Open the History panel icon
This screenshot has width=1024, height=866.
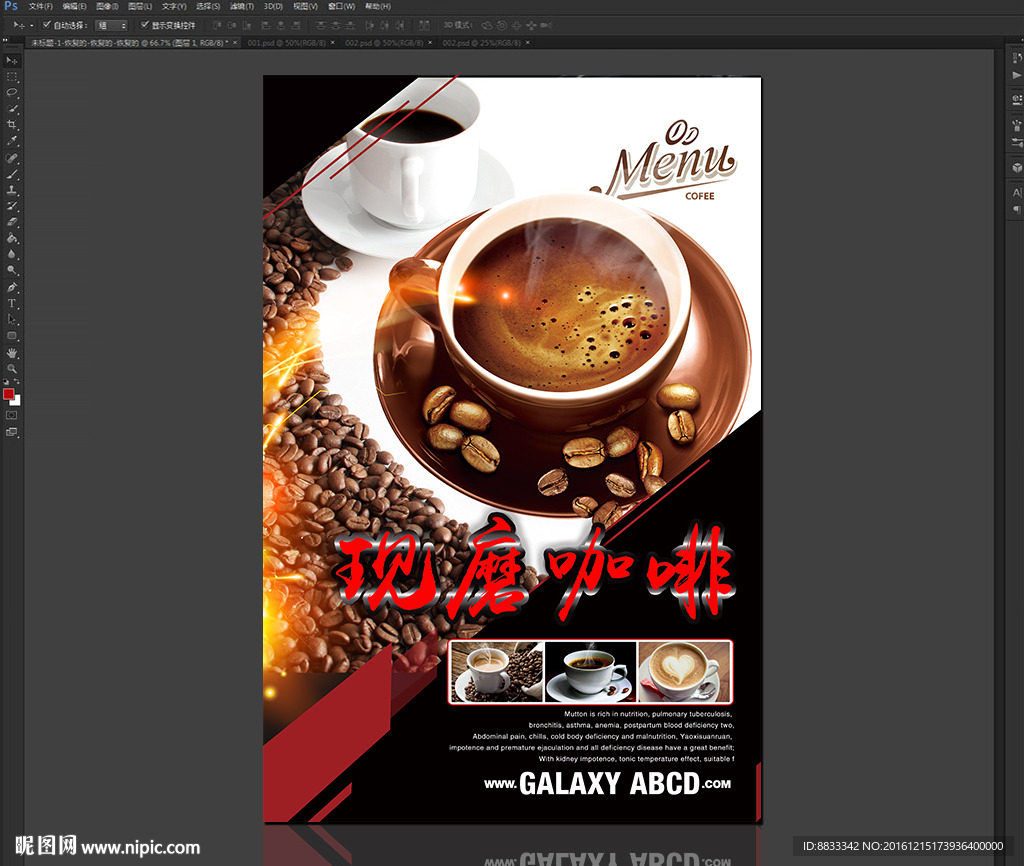click(x=1017, y=60)
